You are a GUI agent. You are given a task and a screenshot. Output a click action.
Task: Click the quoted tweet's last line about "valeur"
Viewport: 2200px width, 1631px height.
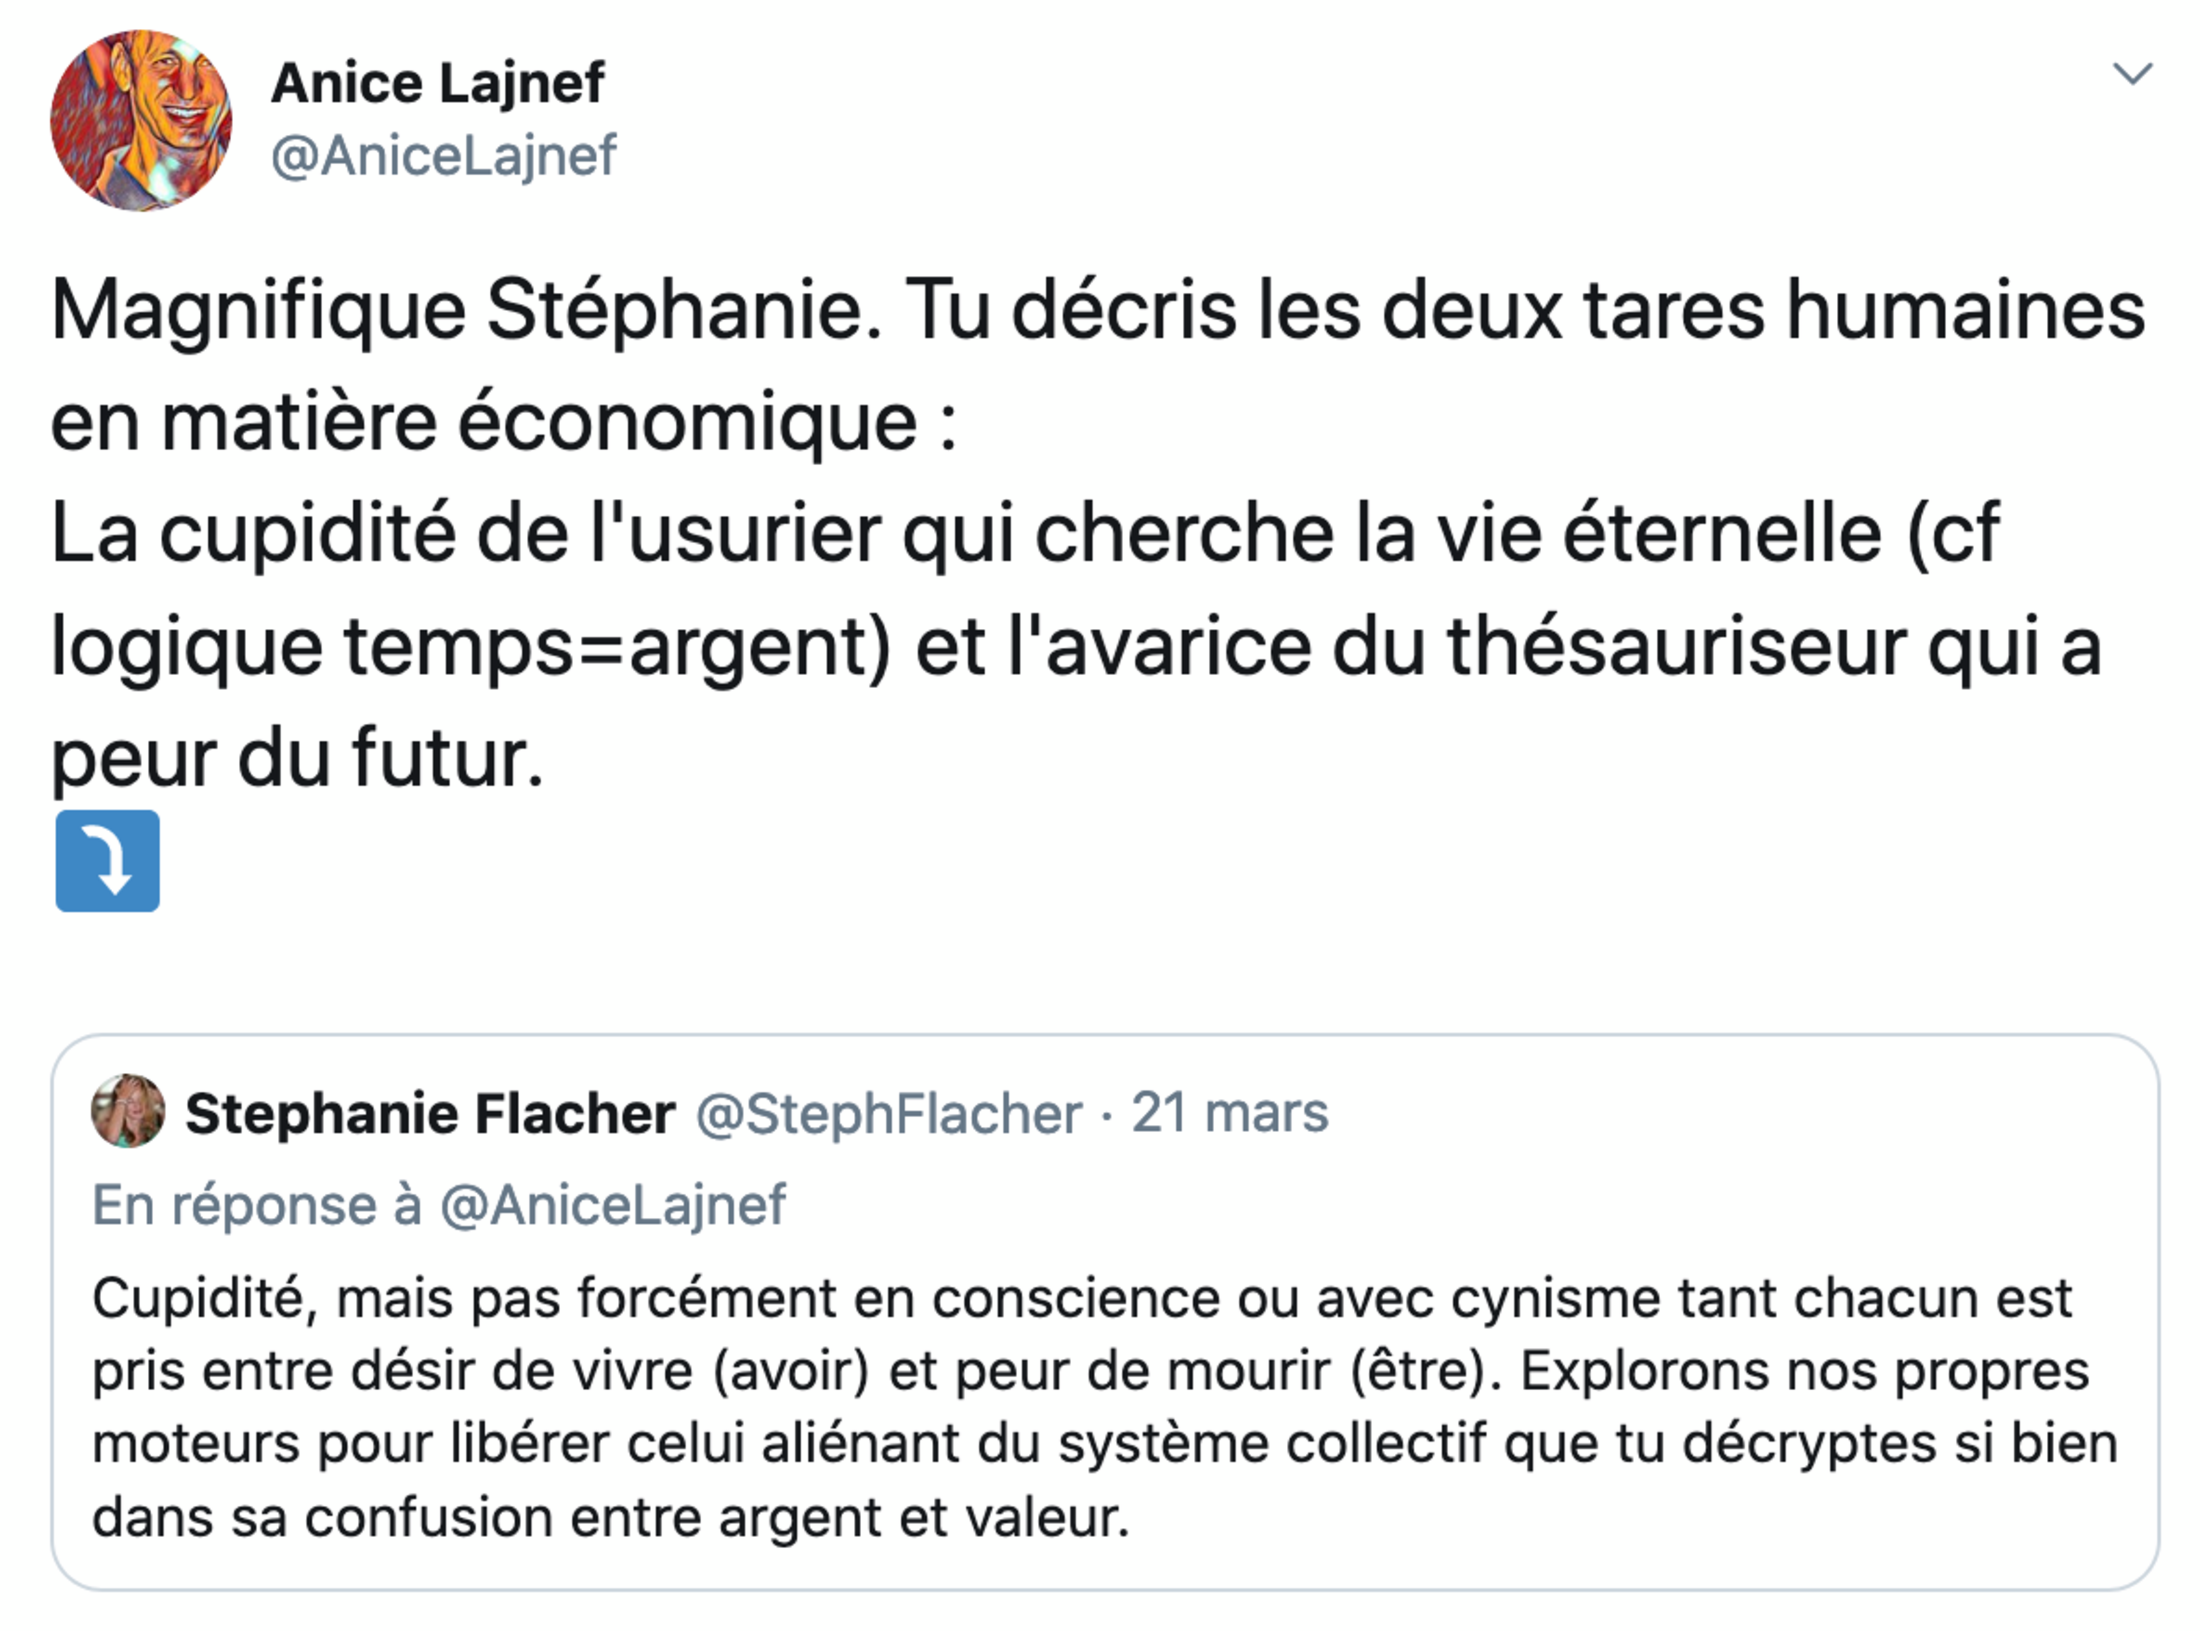(610, 1517)
